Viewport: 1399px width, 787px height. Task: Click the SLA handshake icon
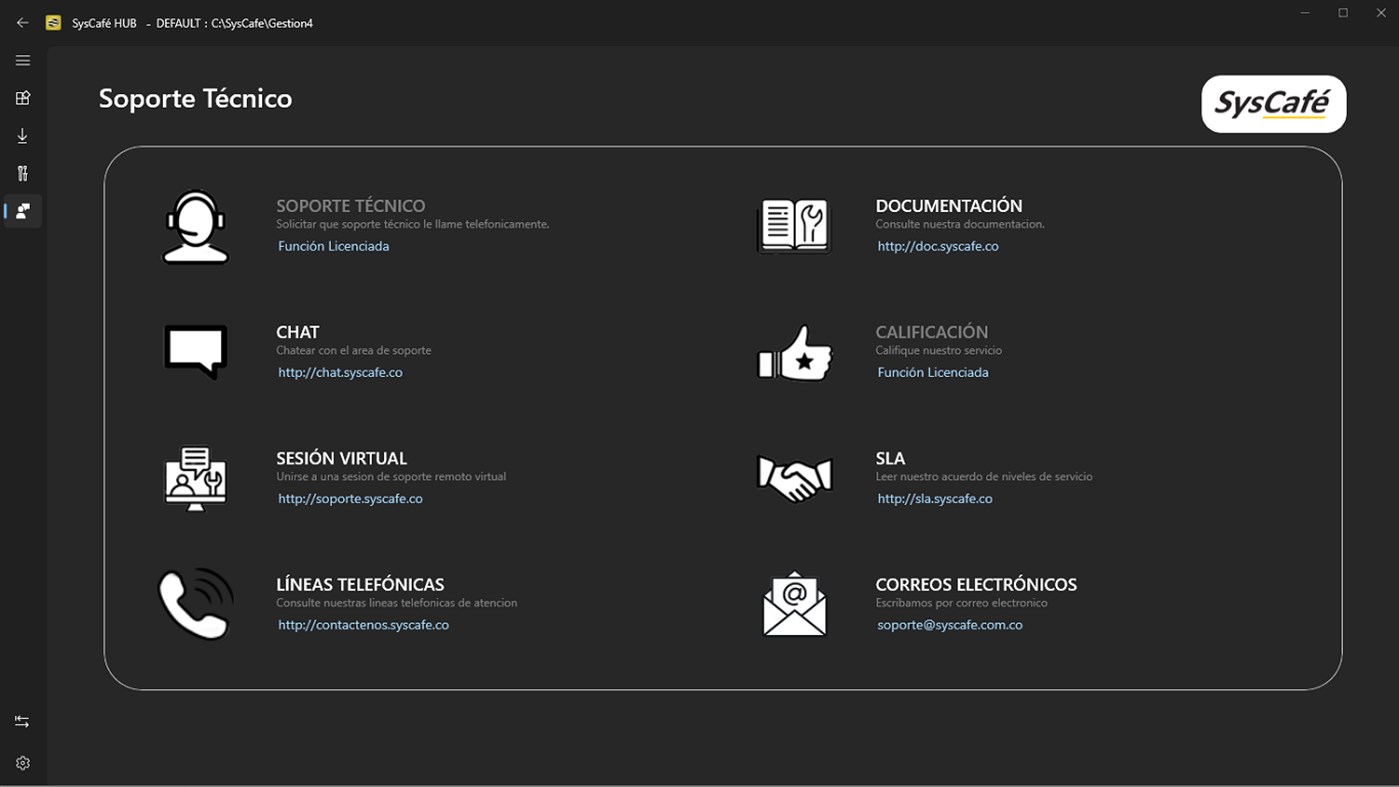coord(794,477)
